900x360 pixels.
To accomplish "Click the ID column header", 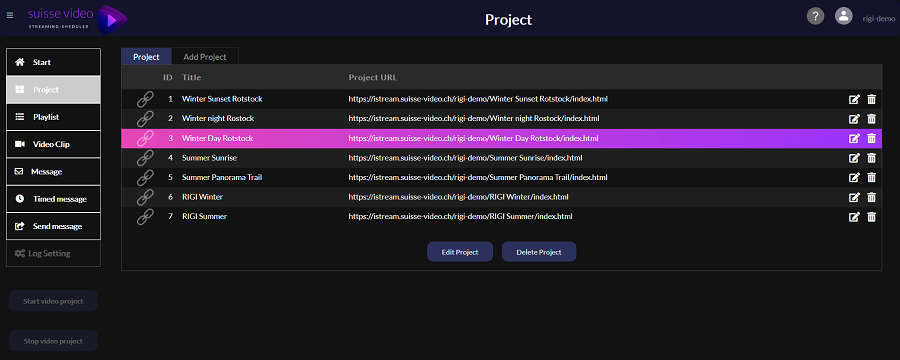I will (168, 77).
